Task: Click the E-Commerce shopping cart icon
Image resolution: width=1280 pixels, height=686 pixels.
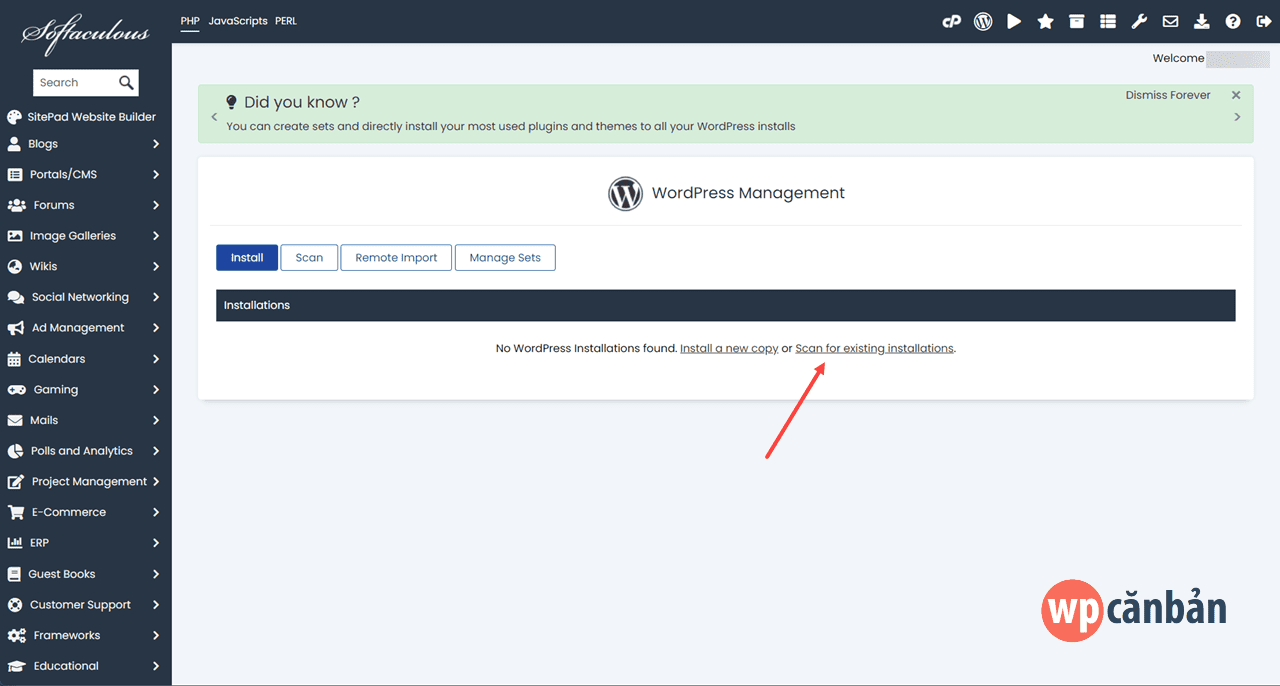Action: pyautogui.click(x=15, y=512)
